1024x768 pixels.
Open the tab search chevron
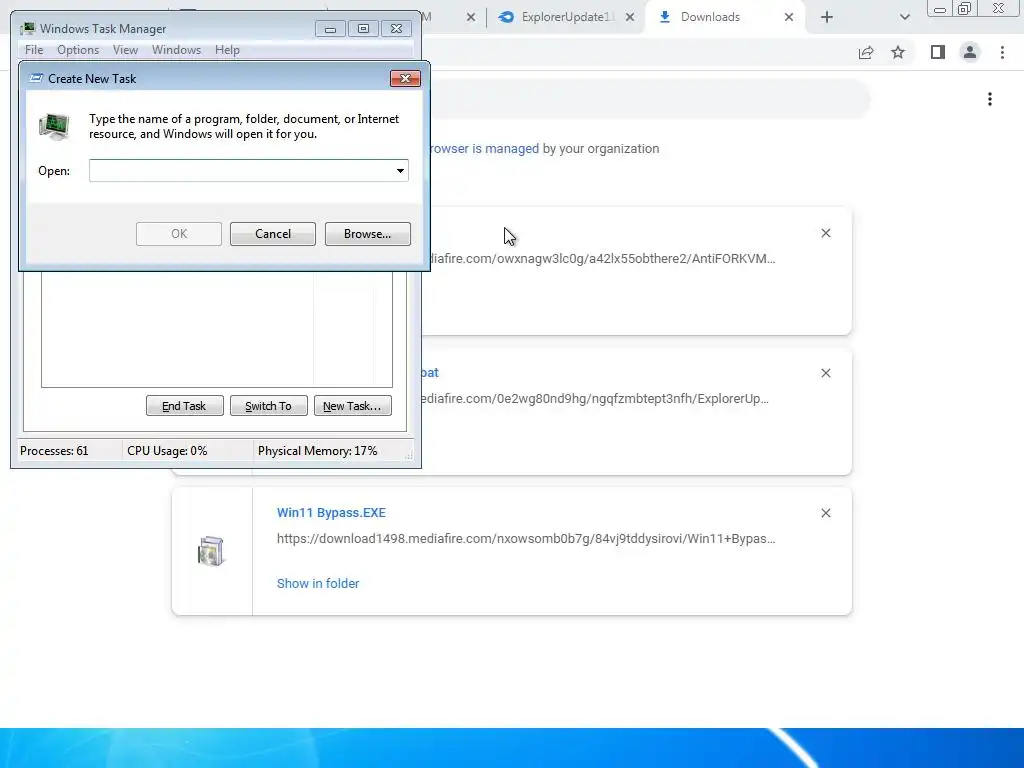[x=904, y=17]
